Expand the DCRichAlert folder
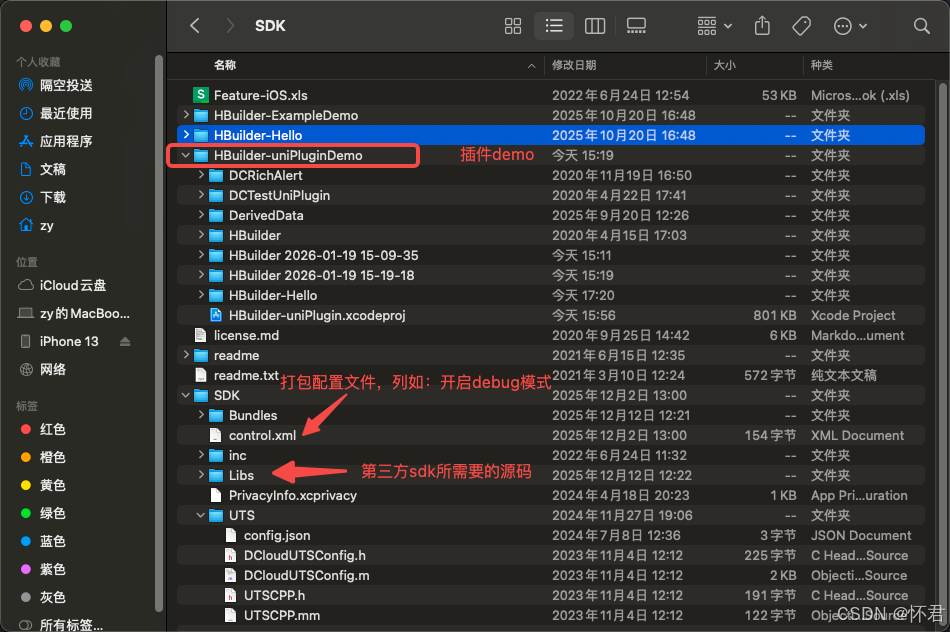The image size is (950, 632). (201, 175)
